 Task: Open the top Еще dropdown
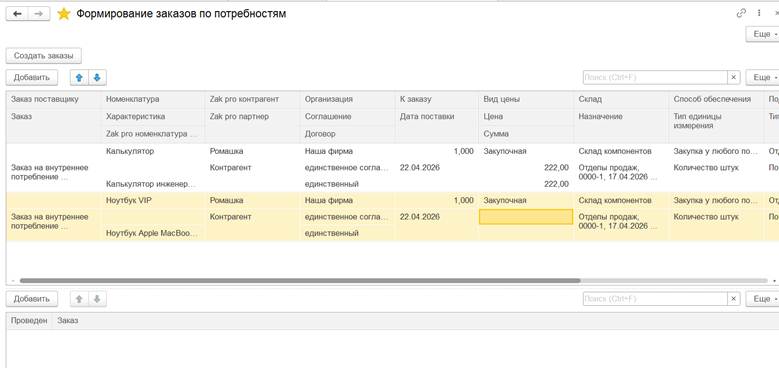pos(764,34)
